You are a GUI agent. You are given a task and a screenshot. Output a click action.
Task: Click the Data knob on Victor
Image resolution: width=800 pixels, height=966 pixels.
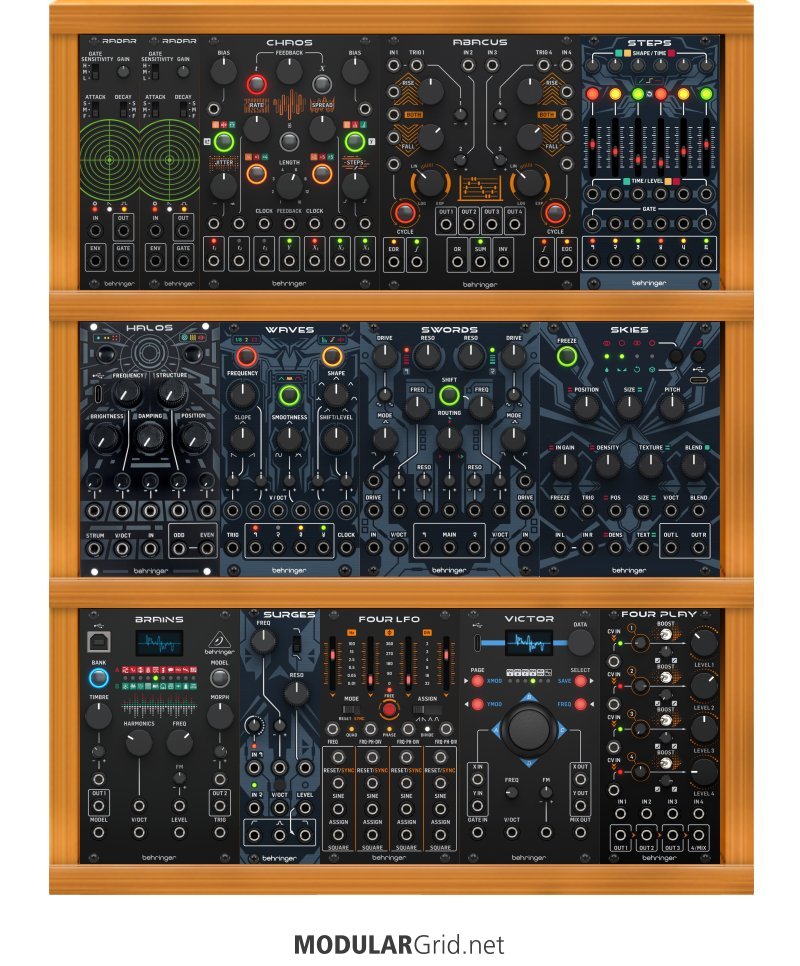[580, 643]
